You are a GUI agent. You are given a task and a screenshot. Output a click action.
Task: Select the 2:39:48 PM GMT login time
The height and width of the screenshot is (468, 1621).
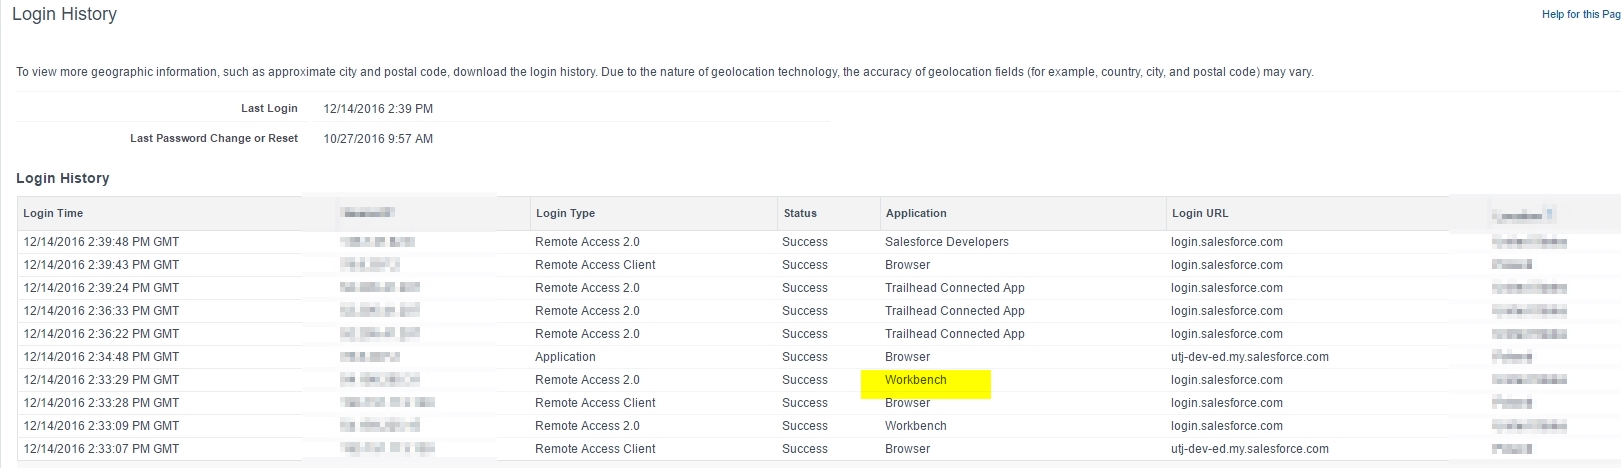pos(101,242)
